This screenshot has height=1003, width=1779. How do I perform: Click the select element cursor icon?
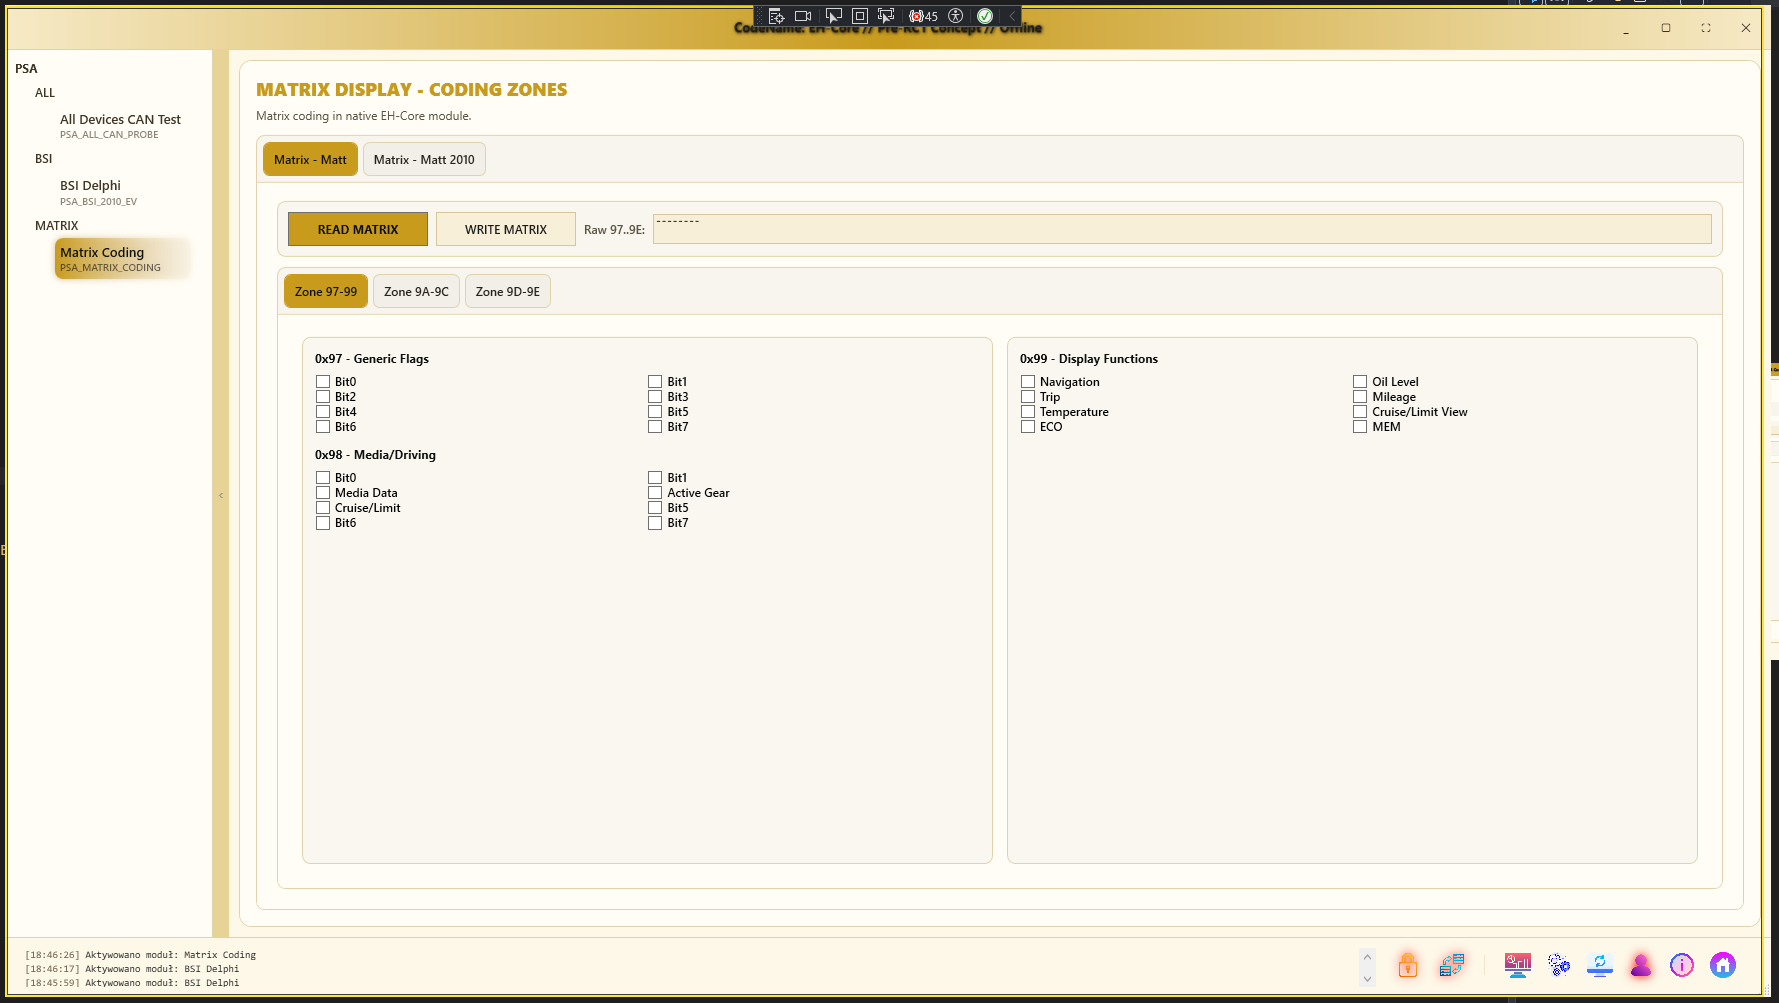[833, 16]
